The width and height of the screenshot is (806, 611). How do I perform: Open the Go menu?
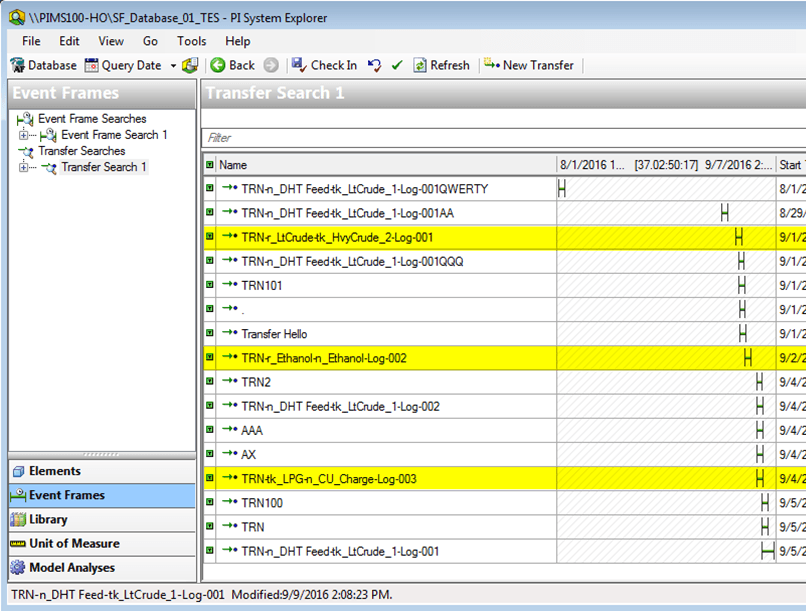click(x=150, y=41)
